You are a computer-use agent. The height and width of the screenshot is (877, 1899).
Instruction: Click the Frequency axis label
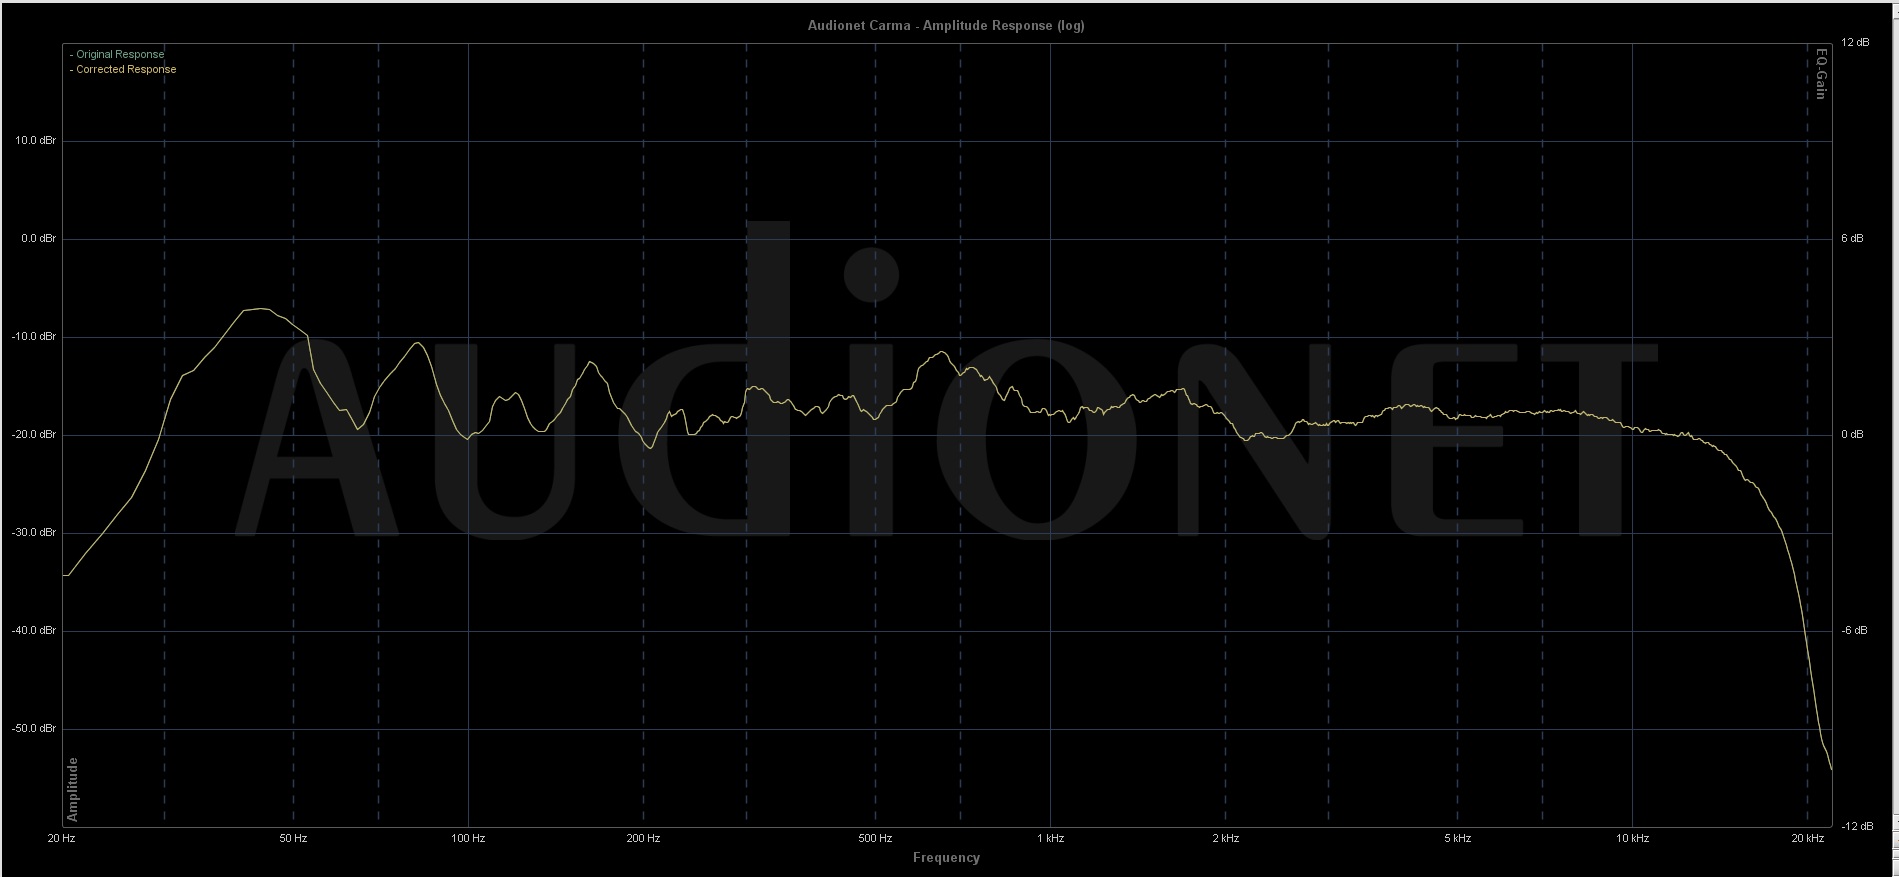[945, 857]
